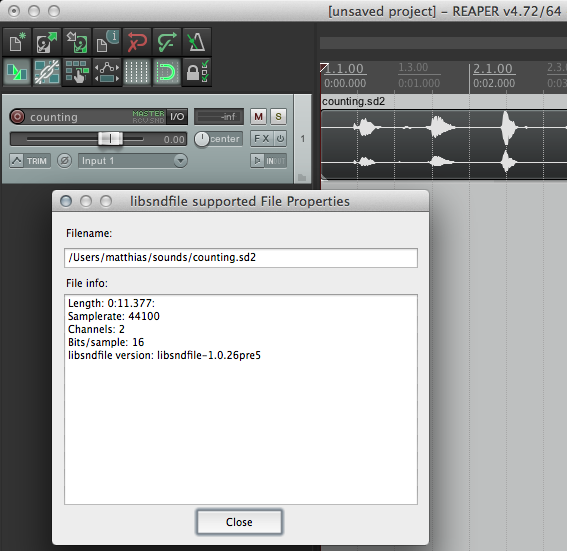The width and height of the screenshot is (567, 551).
Task: Toggle the locking padlock icon
Action: click(x=197, y=72)
